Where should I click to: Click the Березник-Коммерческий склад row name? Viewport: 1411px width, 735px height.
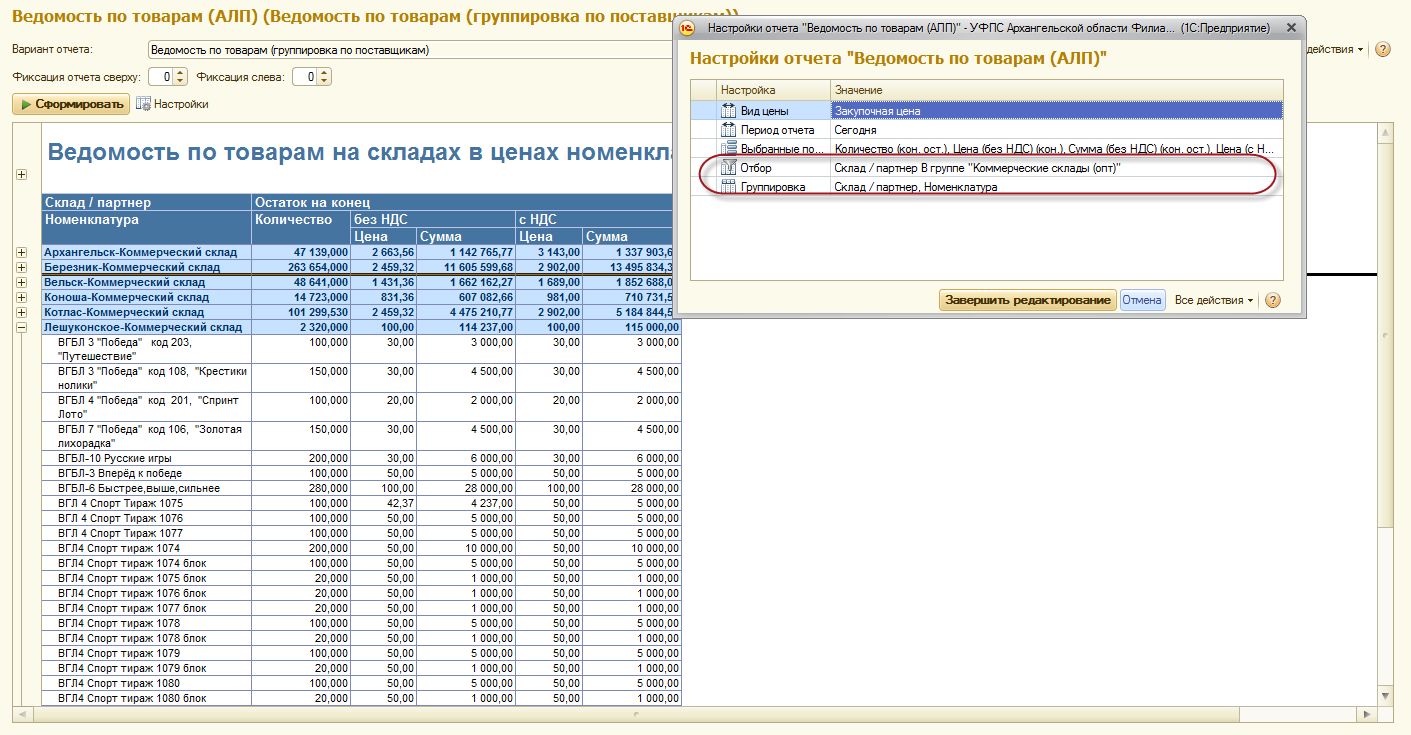coord(132,268)
